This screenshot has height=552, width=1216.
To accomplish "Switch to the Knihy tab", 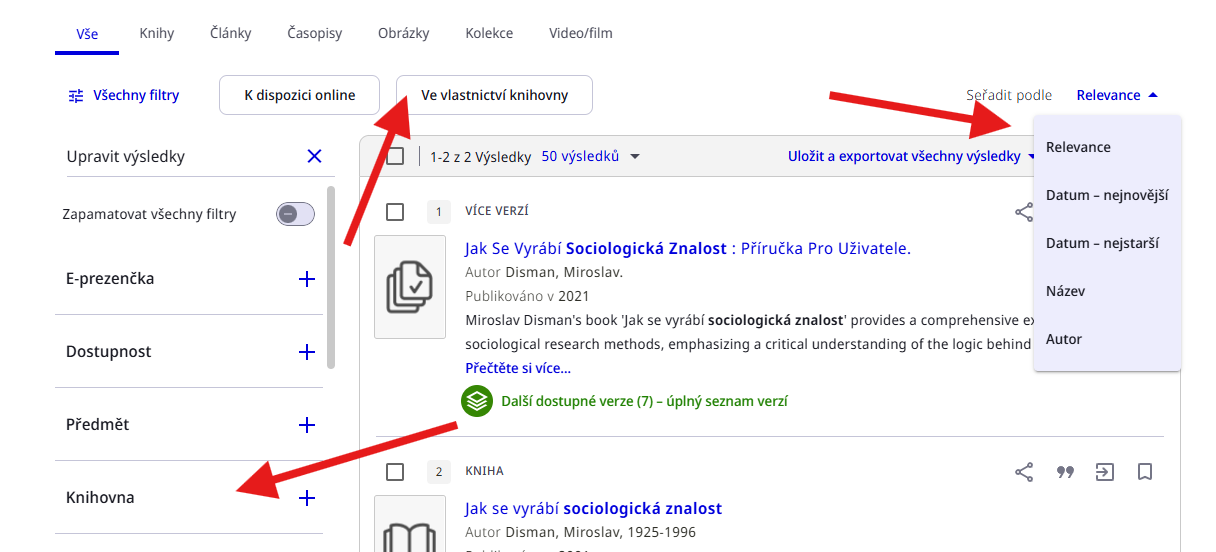I will (x=157, y=34).
